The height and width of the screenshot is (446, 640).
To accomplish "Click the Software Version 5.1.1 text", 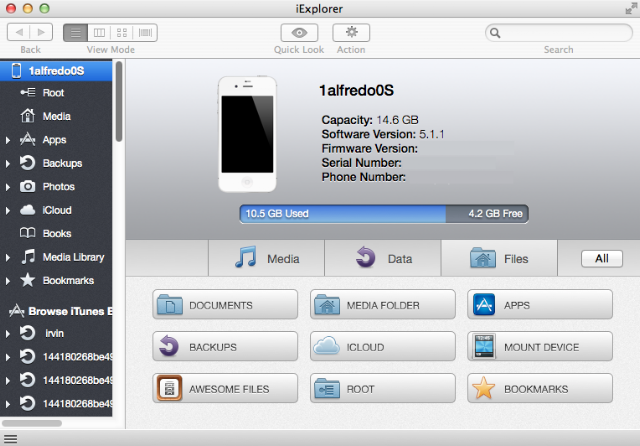I will click(383, 134).
